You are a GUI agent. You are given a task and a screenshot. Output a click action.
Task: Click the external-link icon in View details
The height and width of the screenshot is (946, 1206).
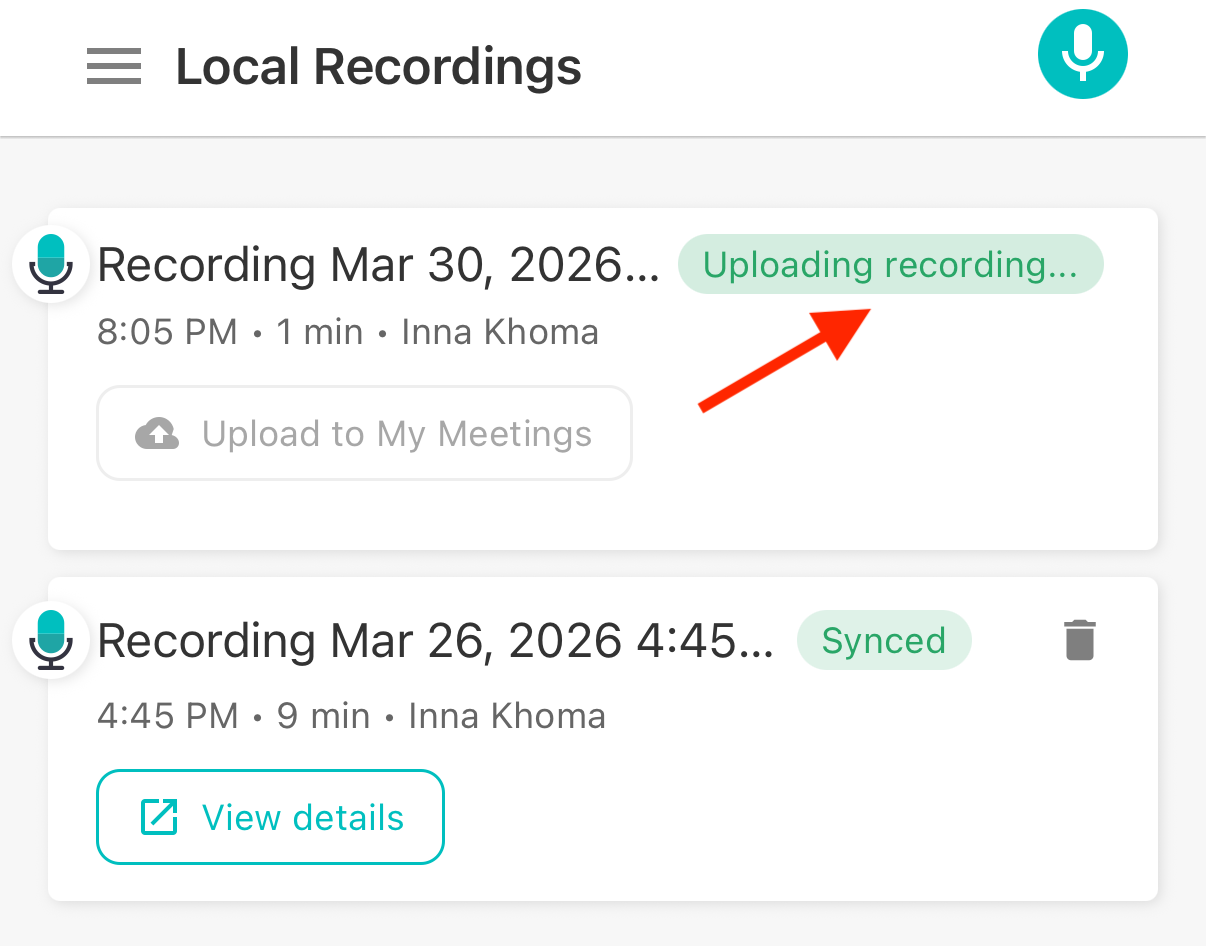pyautogui.click(x=158, y=817)
